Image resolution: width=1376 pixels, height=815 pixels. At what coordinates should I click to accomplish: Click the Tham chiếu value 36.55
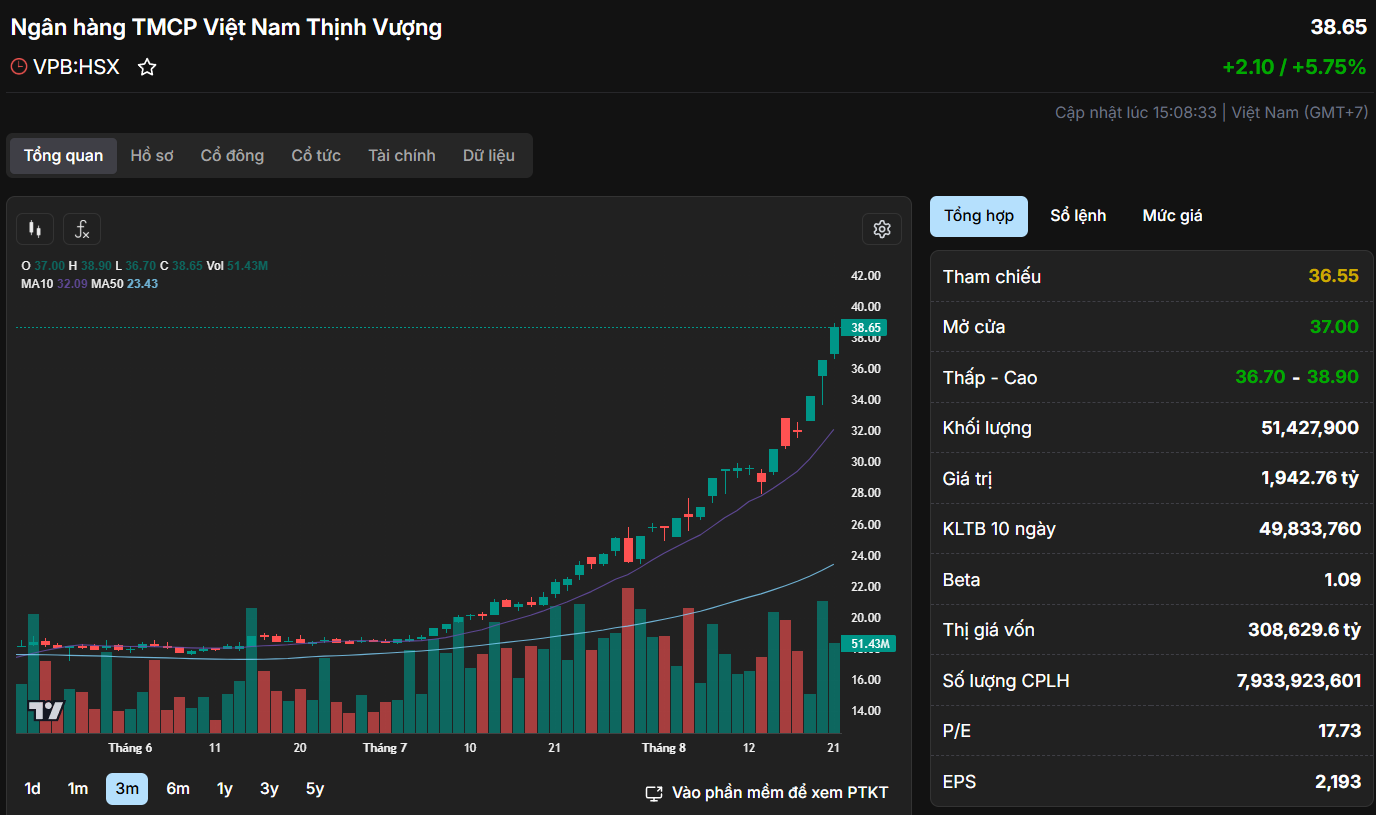(1334, 276)
